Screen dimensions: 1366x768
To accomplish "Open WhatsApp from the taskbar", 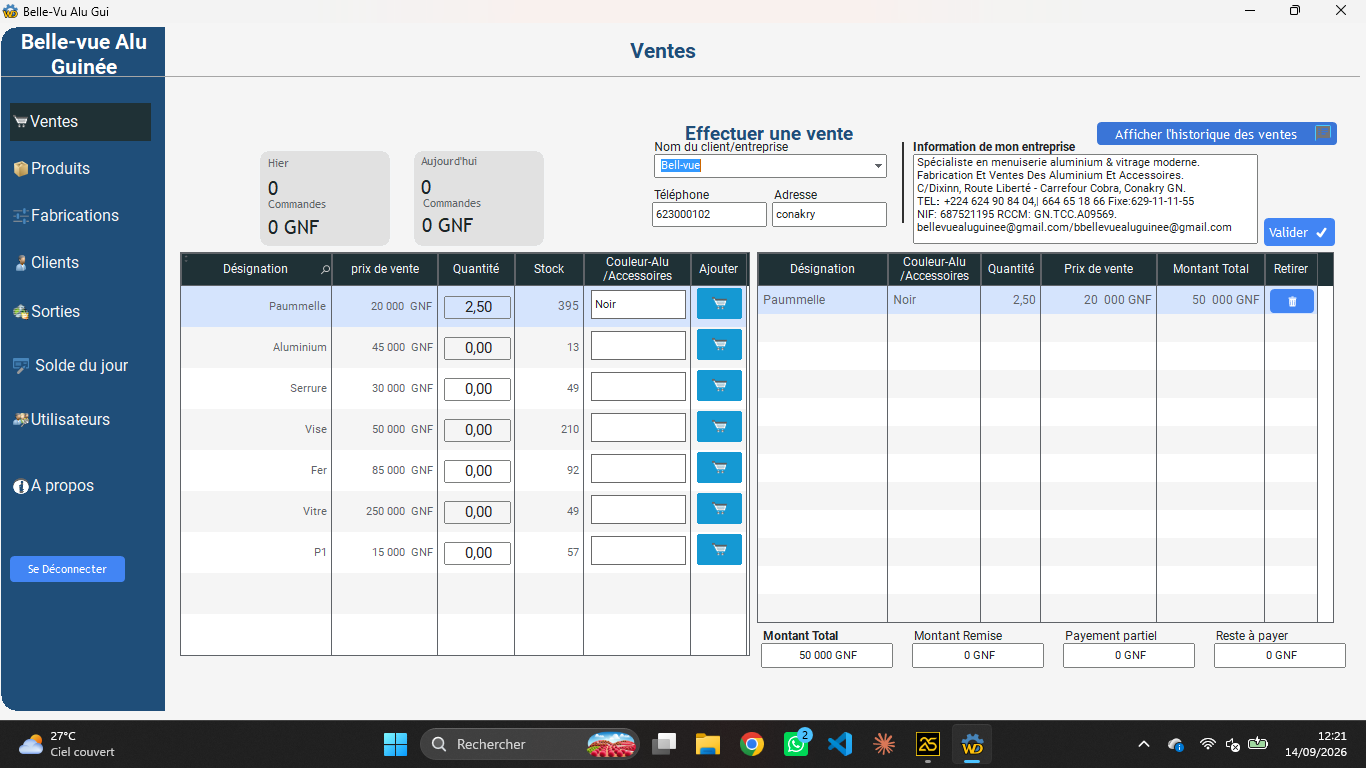I will click(797, 744).
